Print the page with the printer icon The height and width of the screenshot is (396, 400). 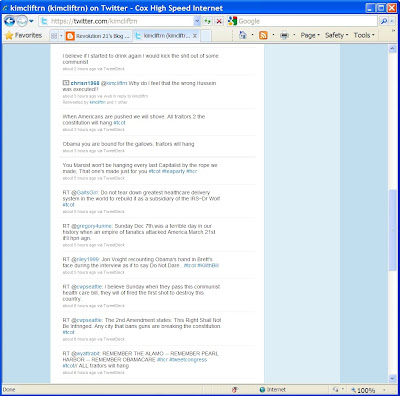[x=284, y=35]
